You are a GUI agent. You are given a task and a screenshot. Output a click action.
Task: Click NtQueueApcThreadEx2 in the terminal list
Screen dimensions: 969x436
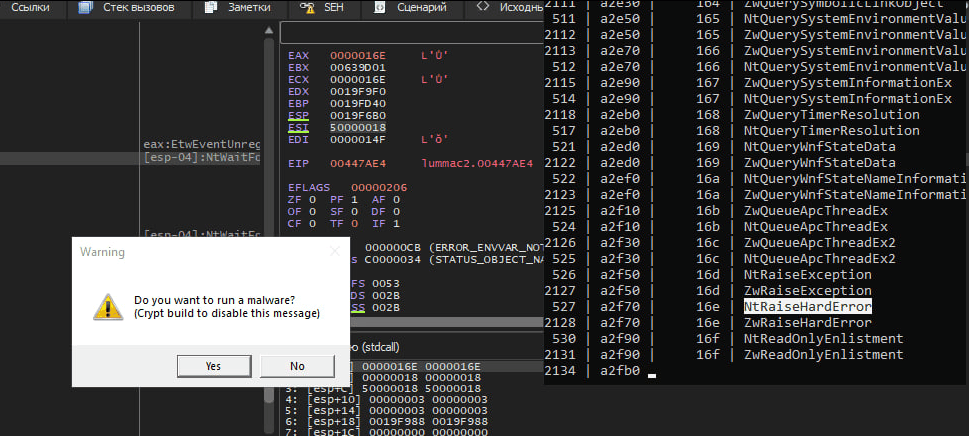click(820, 258)
